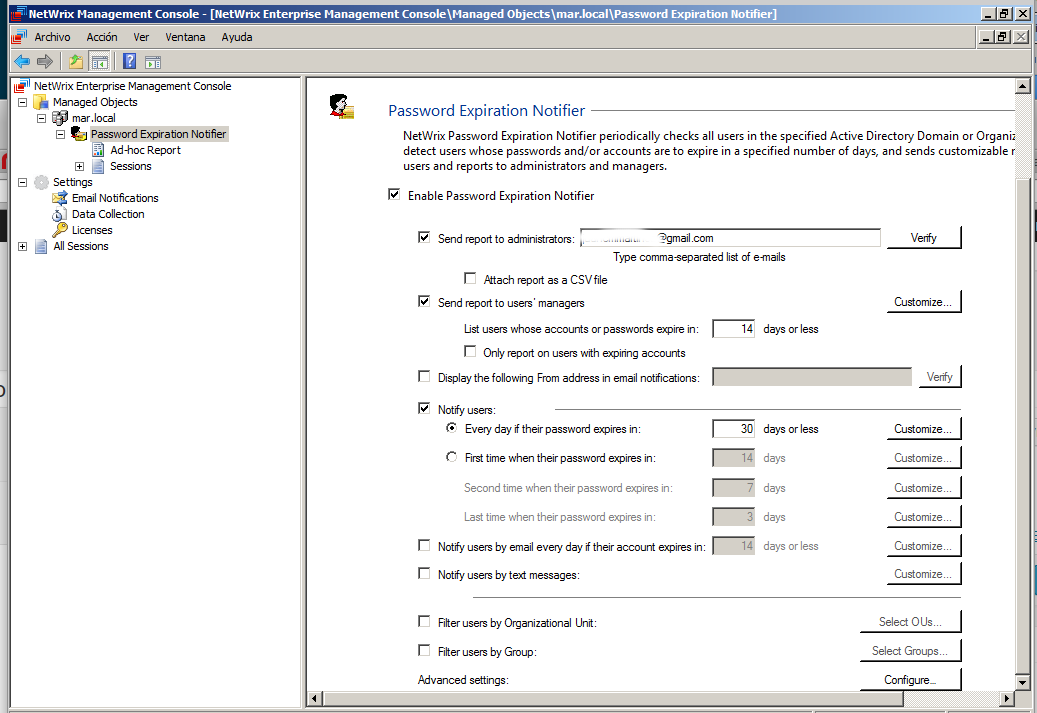The height and width of the screenshot is (713, 1037).
Task: Open the Licenses key item
Action: click(x=92, y=230)
